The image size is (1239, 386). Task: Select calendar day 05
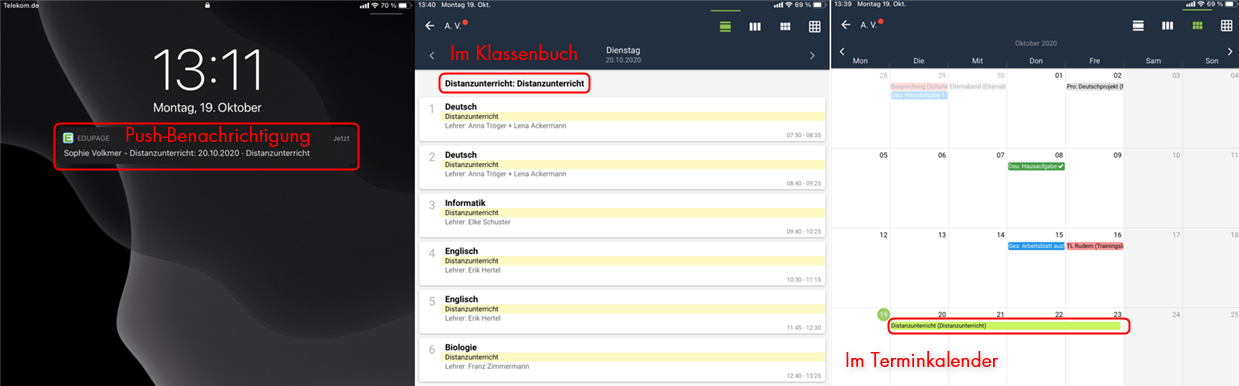click(x=883, y=155)
